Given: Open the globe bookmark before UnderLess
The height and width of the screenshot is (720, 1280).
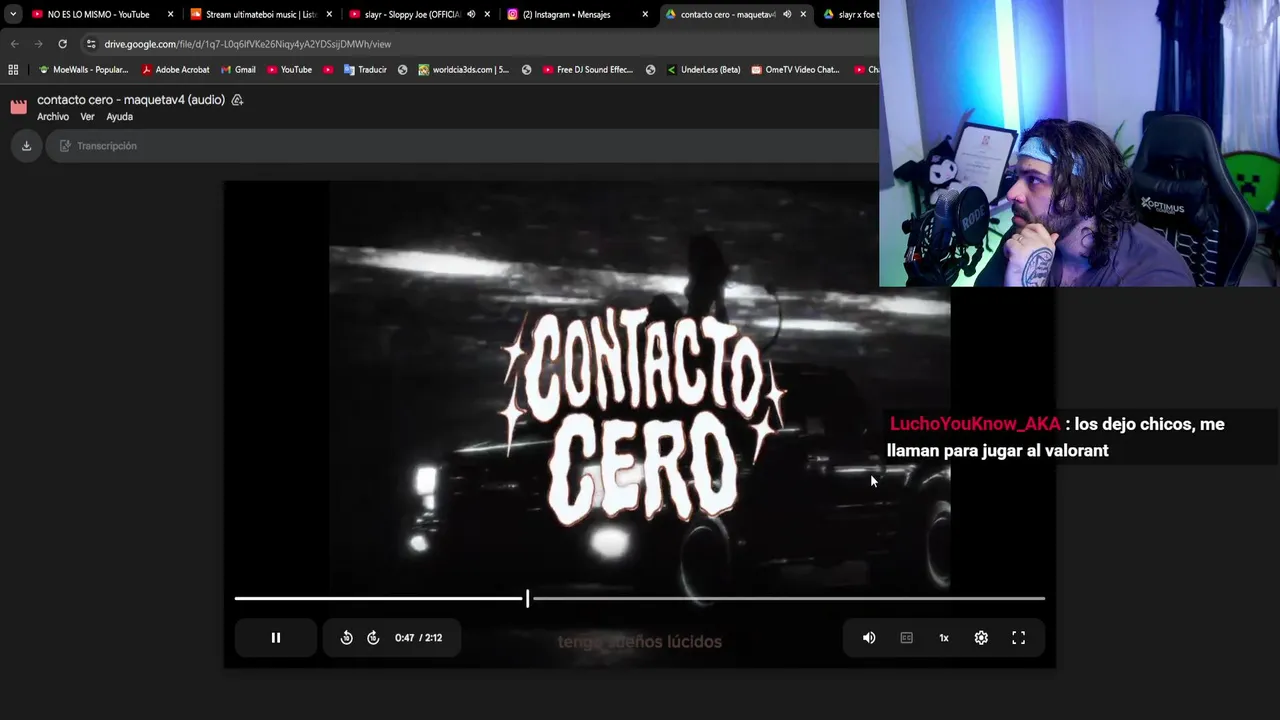Looking at the screenshot, I should pyautogui.click(x=650, y=70).
